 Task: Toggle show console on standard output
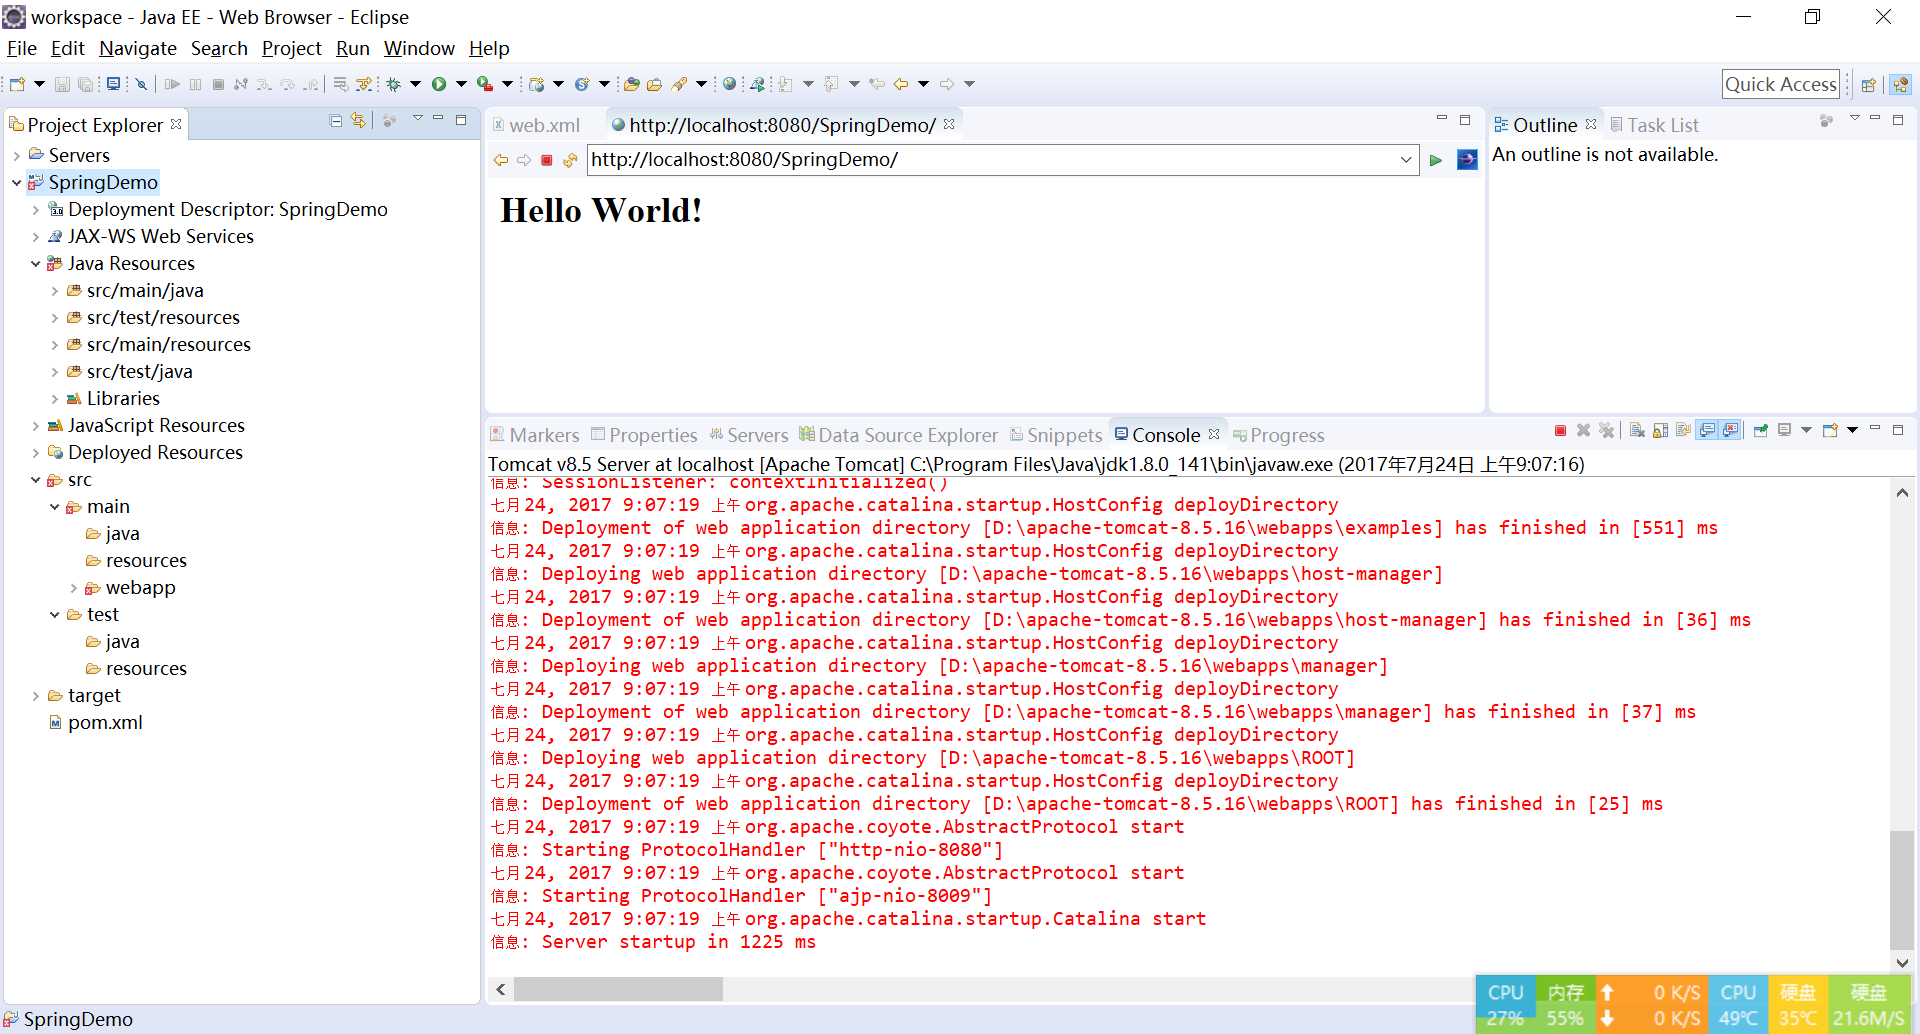[x=1707, y=430]
